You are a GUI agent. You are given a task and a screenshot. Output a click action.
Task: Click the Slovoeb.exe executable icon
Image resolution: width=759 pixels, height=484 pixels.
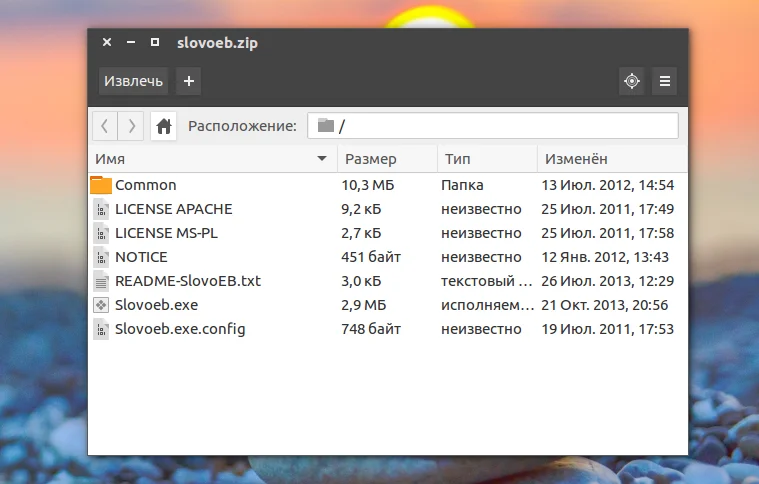click(x=101, y=305)
